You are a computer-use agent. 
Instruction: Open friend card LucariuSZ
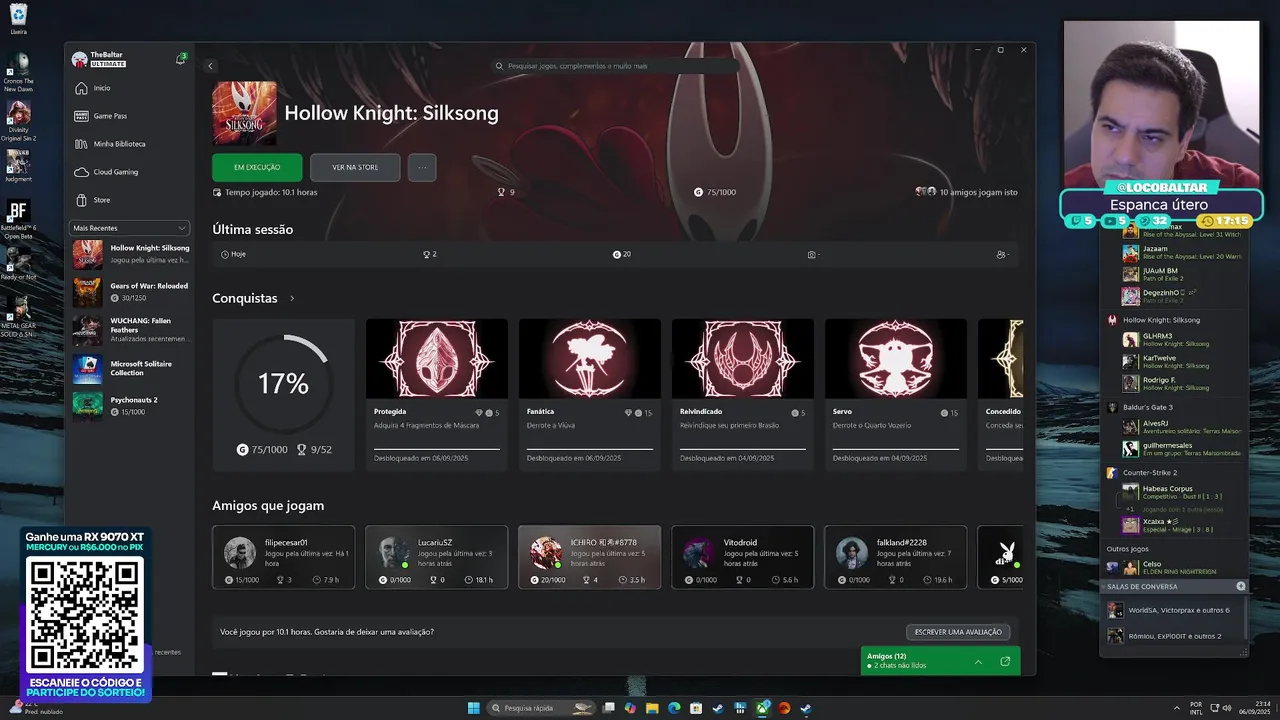pyautogui.click(x=436, y=557)
